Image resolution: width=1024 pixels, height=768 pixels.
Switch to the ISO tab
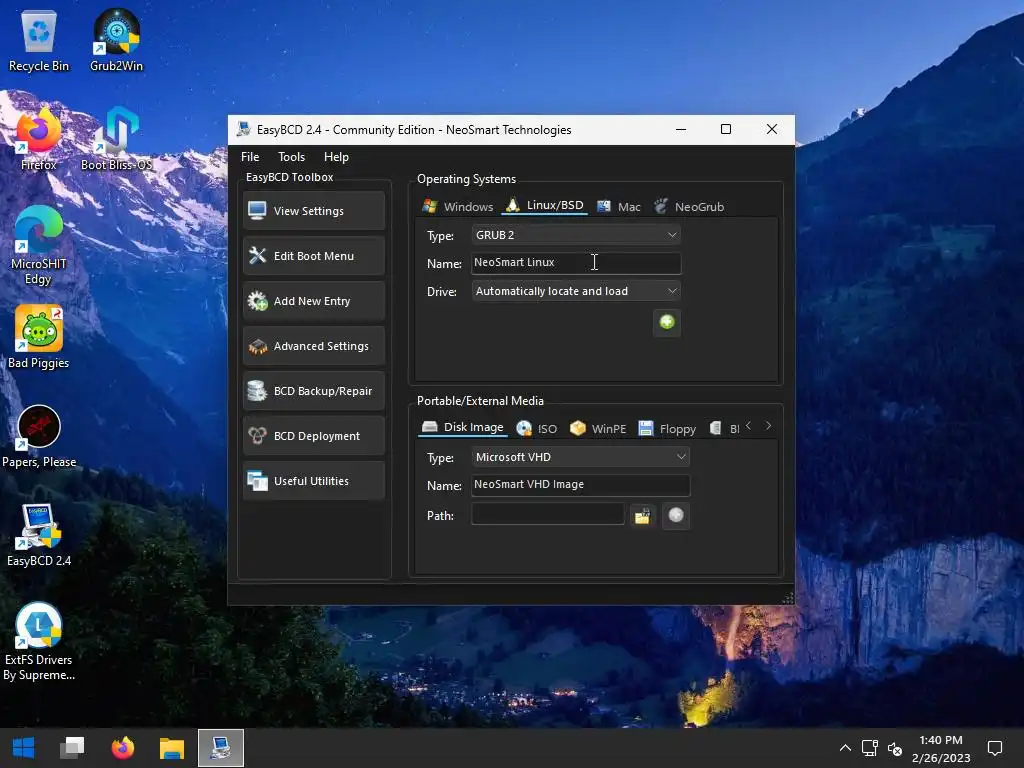[537, 428]
